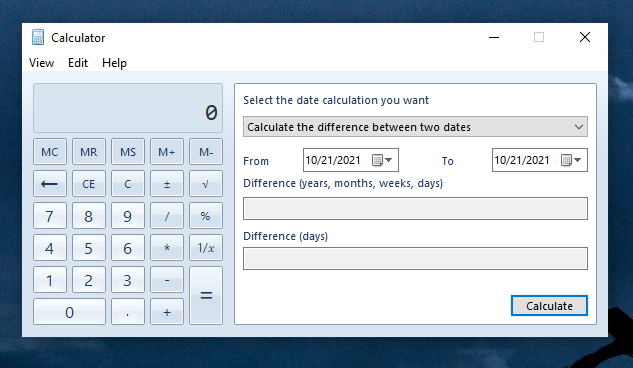Open the Help menu
Screen dimensions: 633x368
coord(114,63)
